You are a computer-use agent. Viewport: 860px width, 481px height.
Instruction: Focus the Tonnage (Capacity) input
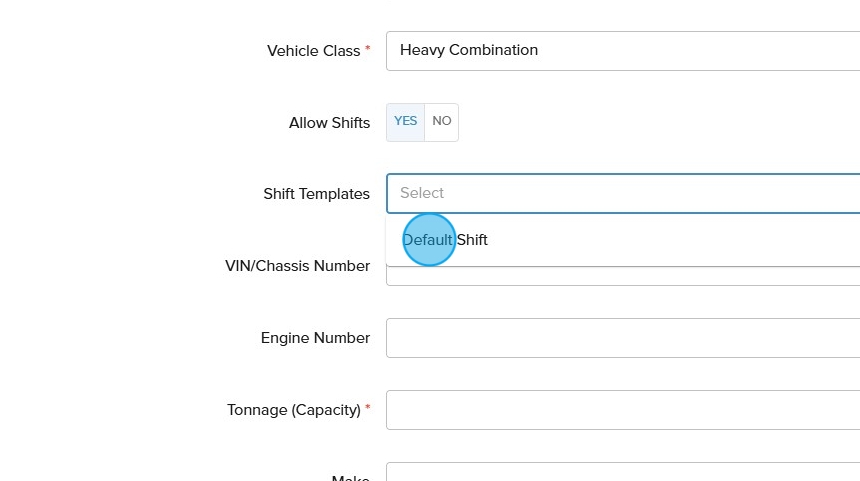(622, 410)
